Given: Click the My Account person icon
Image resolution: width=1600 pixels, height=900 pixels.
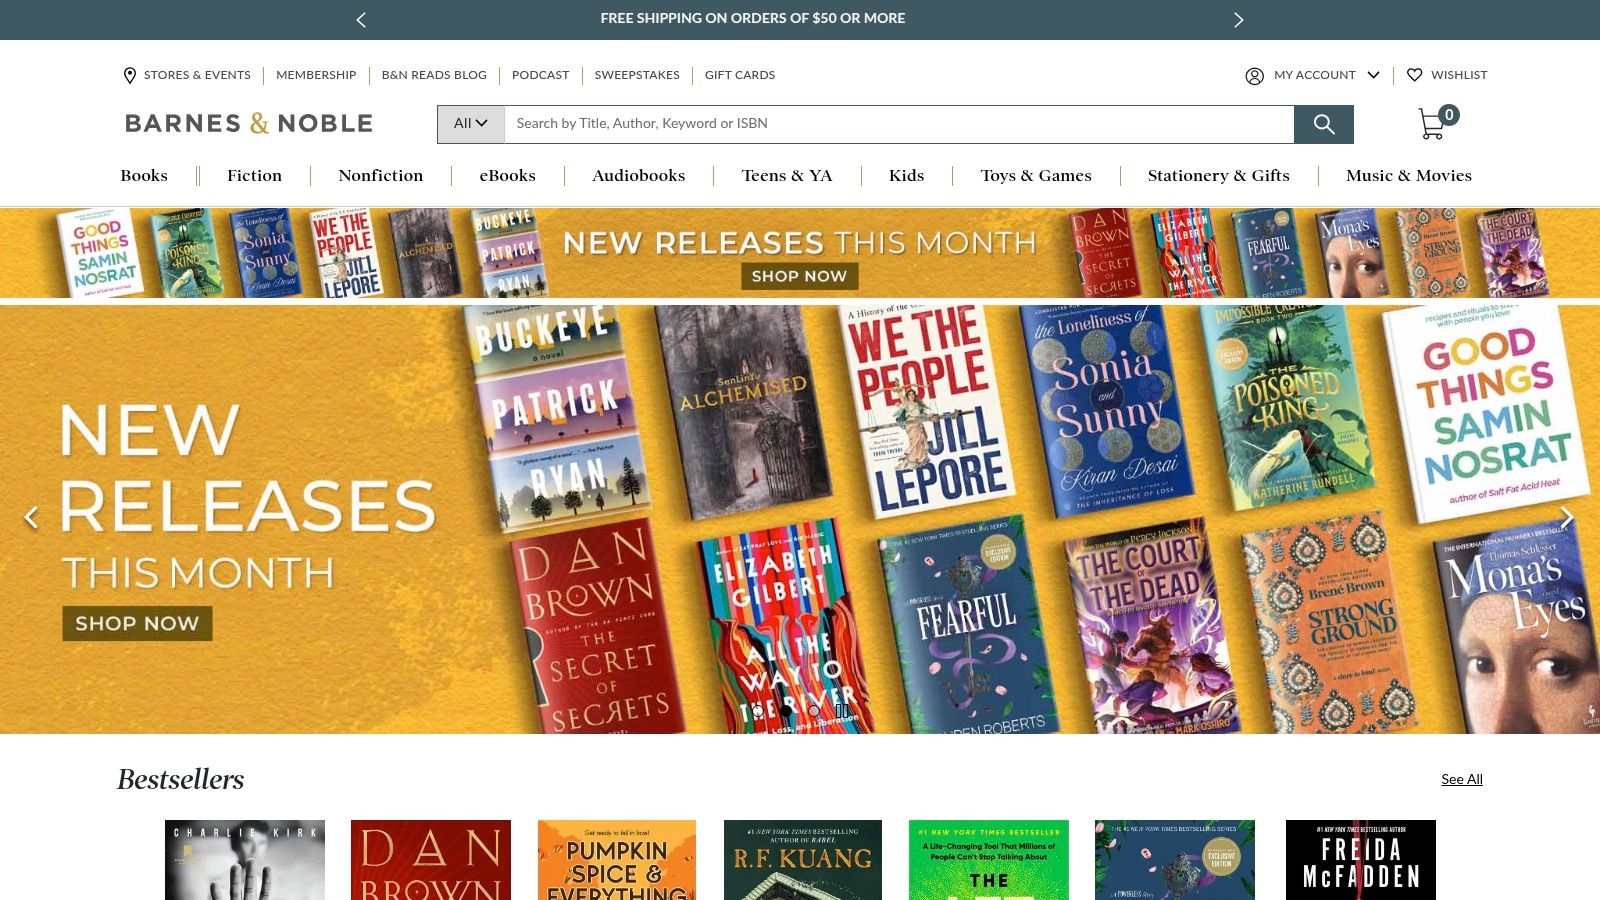Looking at the screenshot, I should coord(1254,75).
